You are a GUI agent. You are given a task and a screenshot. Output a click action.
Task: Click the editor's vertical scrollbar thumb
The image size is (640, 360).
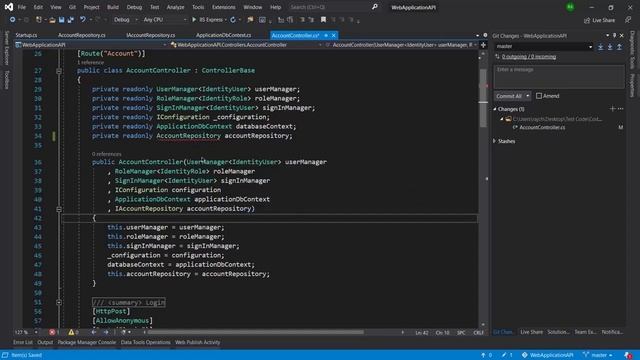tap(483, 98)
